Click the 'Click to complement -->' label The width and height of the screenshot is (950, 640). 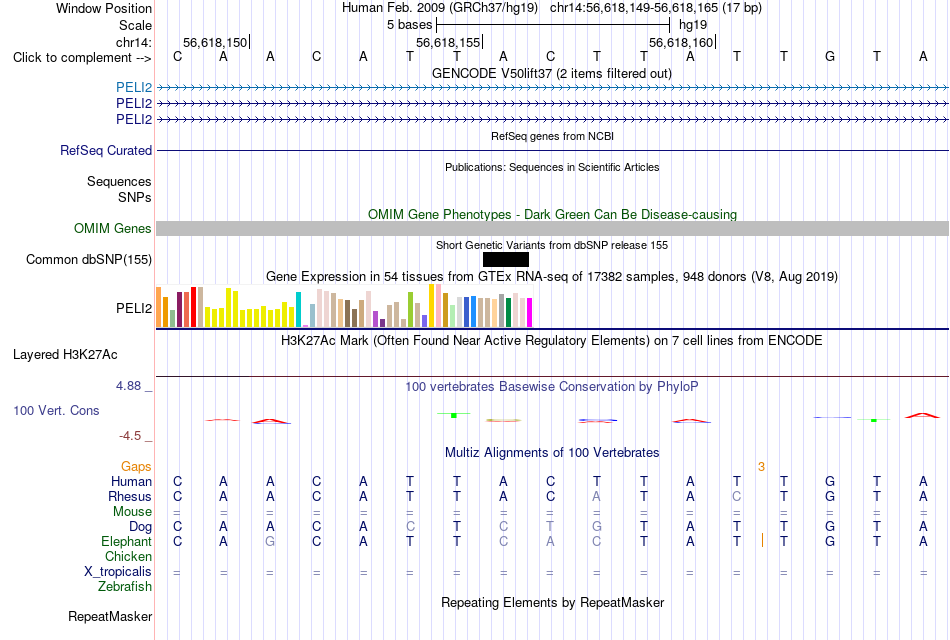(x=82, y=58)
